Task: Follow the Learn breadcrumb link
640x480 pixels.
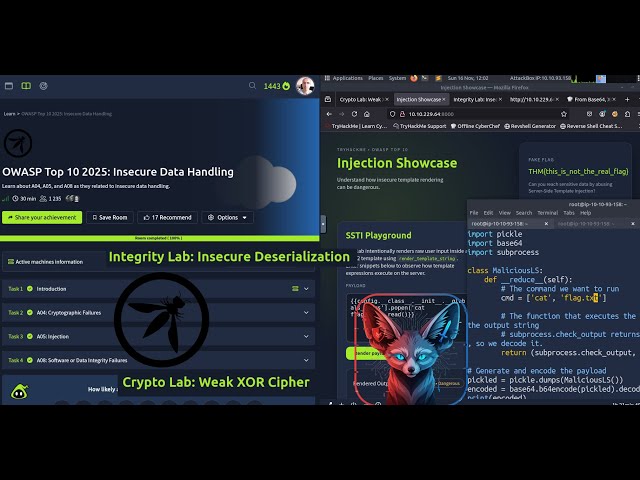Action: click(9, 114)
